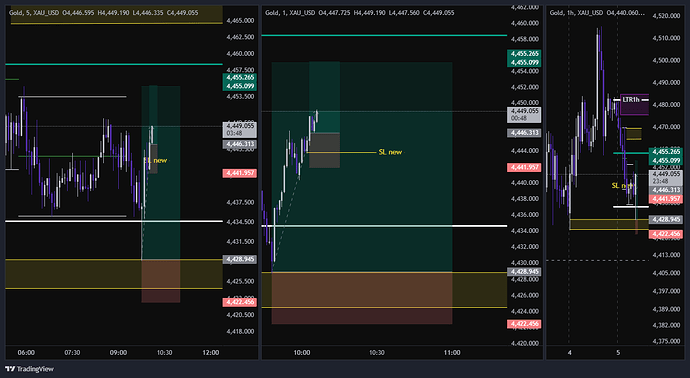Click the 09:00 label on the 5-minute time axis

tap(118, 353)
